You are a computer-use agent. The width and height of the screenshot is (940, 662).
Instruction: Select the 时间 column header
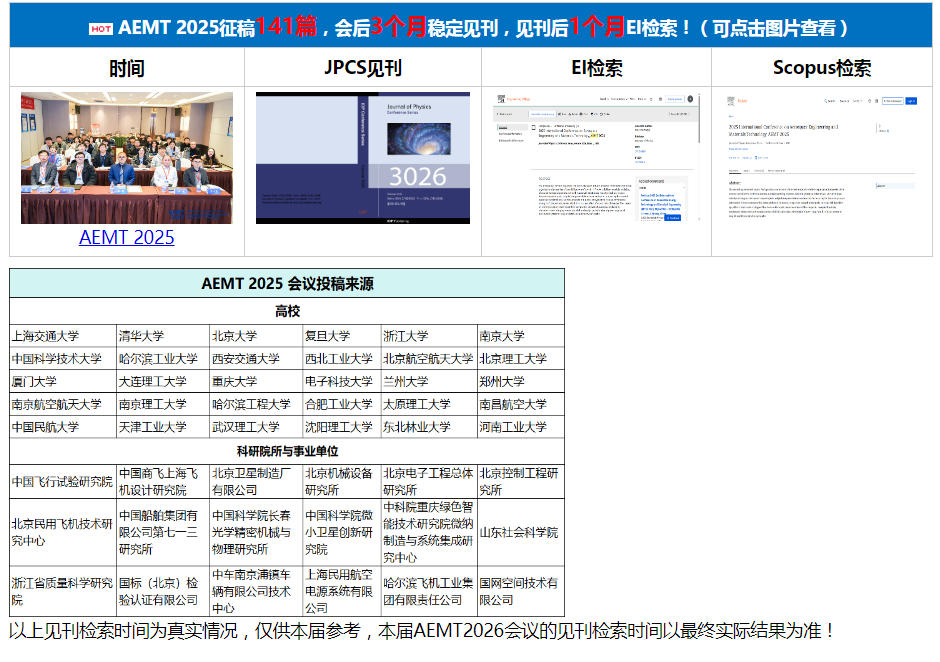point(126,68)
